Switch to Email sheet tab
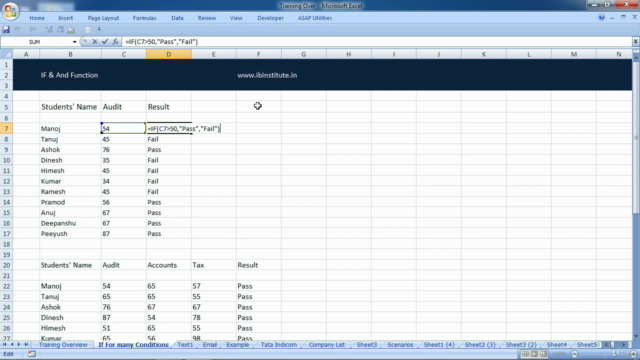The image size is (640, 360). [209, 345]
